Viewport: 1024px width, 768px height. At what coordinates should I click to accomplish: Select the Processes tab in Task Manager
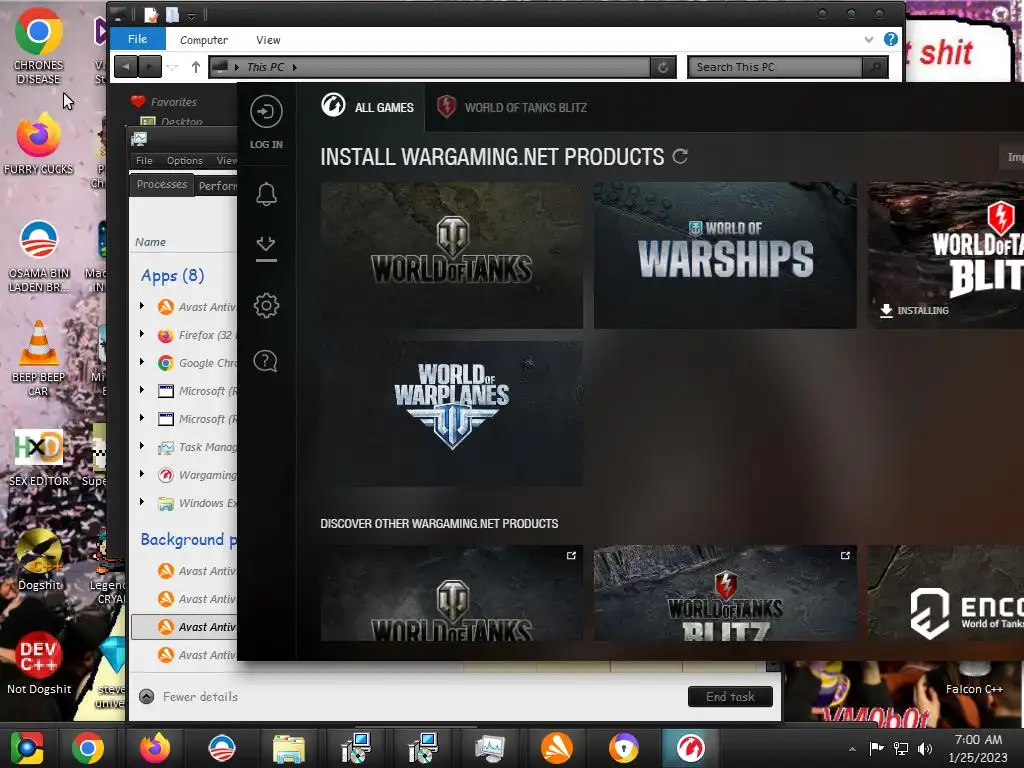[161, 184]
